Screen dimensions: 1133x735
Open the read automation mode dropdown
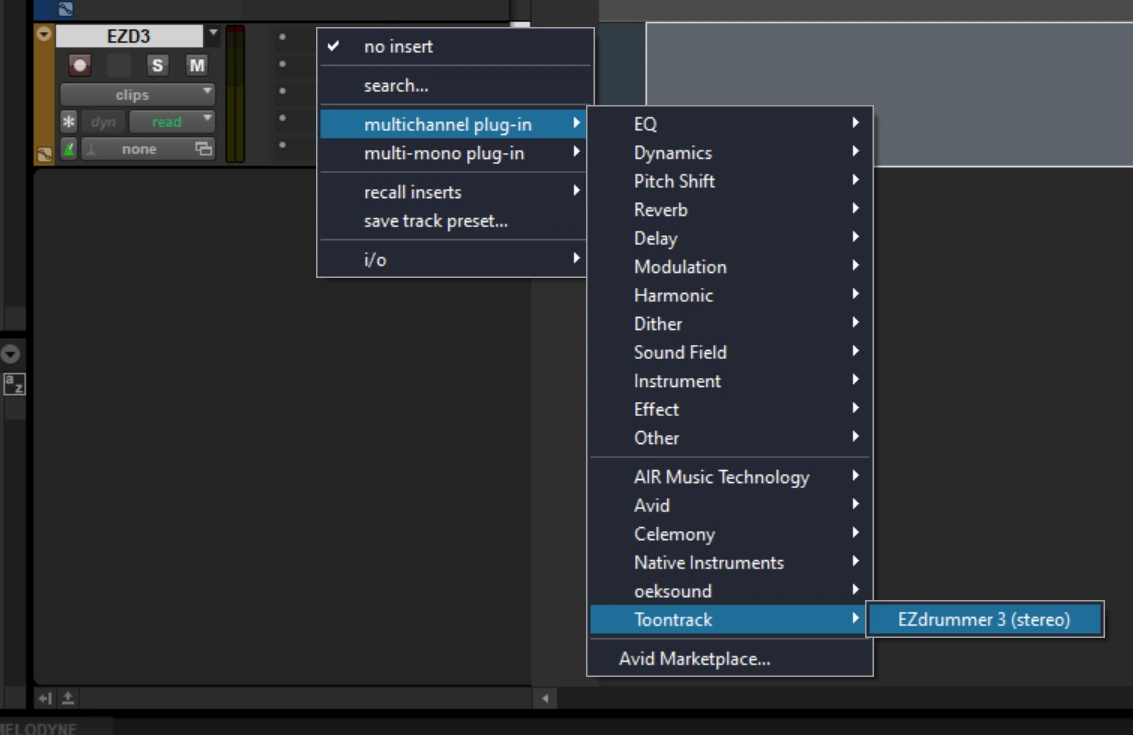point(172,122)
